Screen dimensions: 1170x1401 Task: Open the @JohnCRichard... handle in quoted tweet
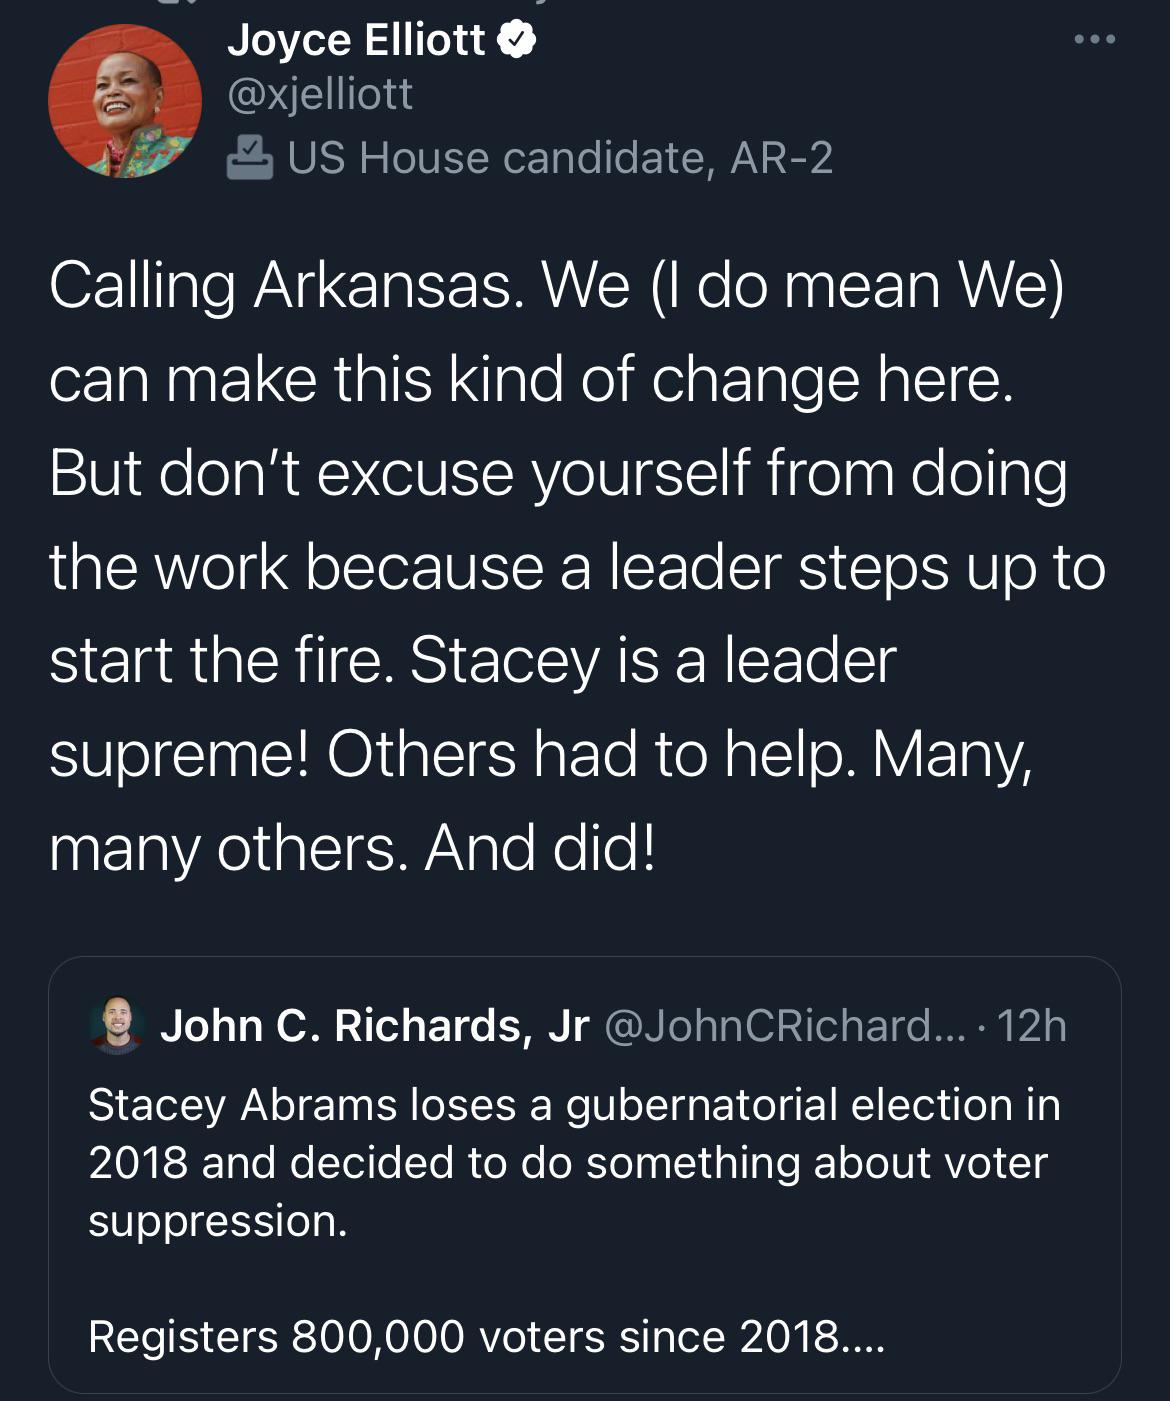785,1025
